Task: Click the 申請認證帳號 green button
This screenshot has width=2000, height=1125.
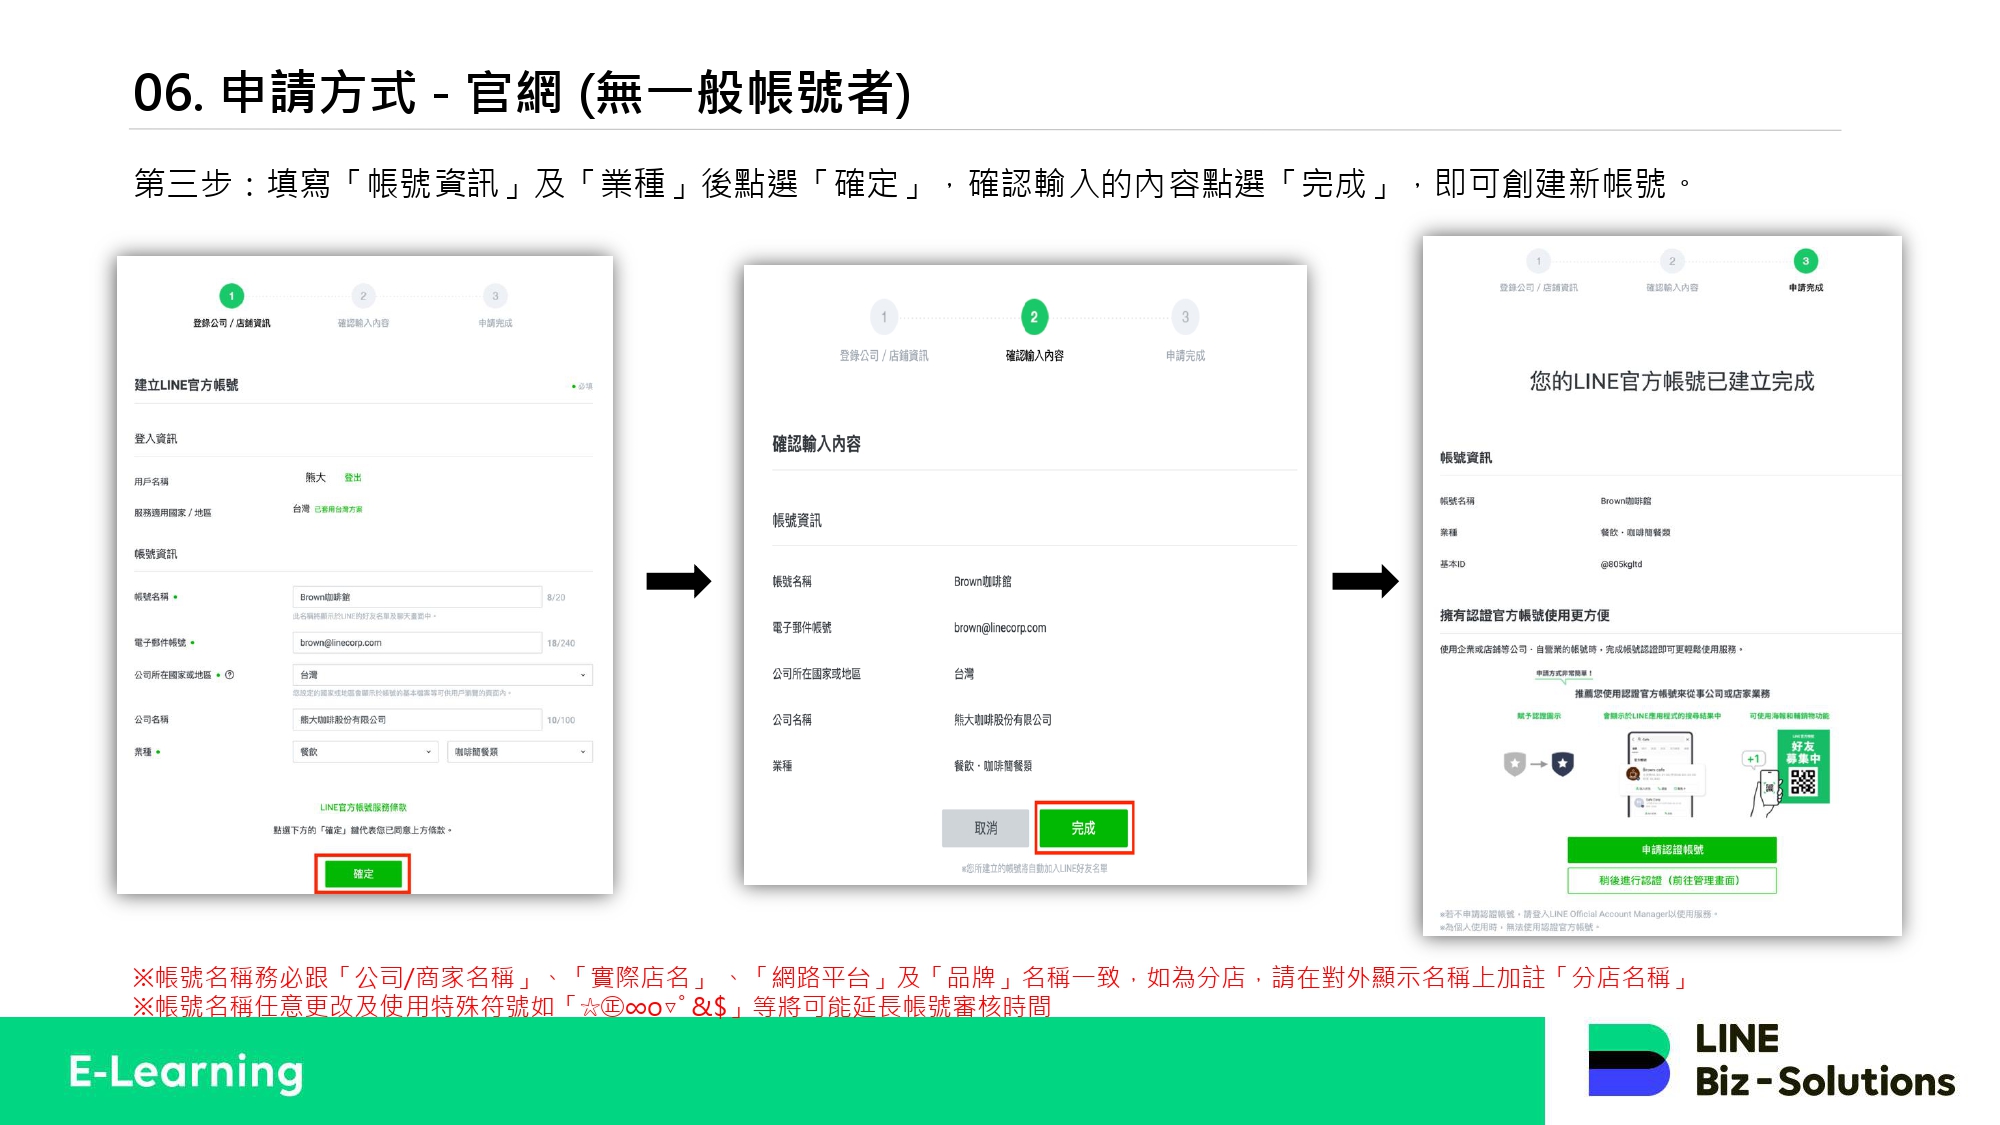Action: pyautogui.click(x=1671, y=850)
